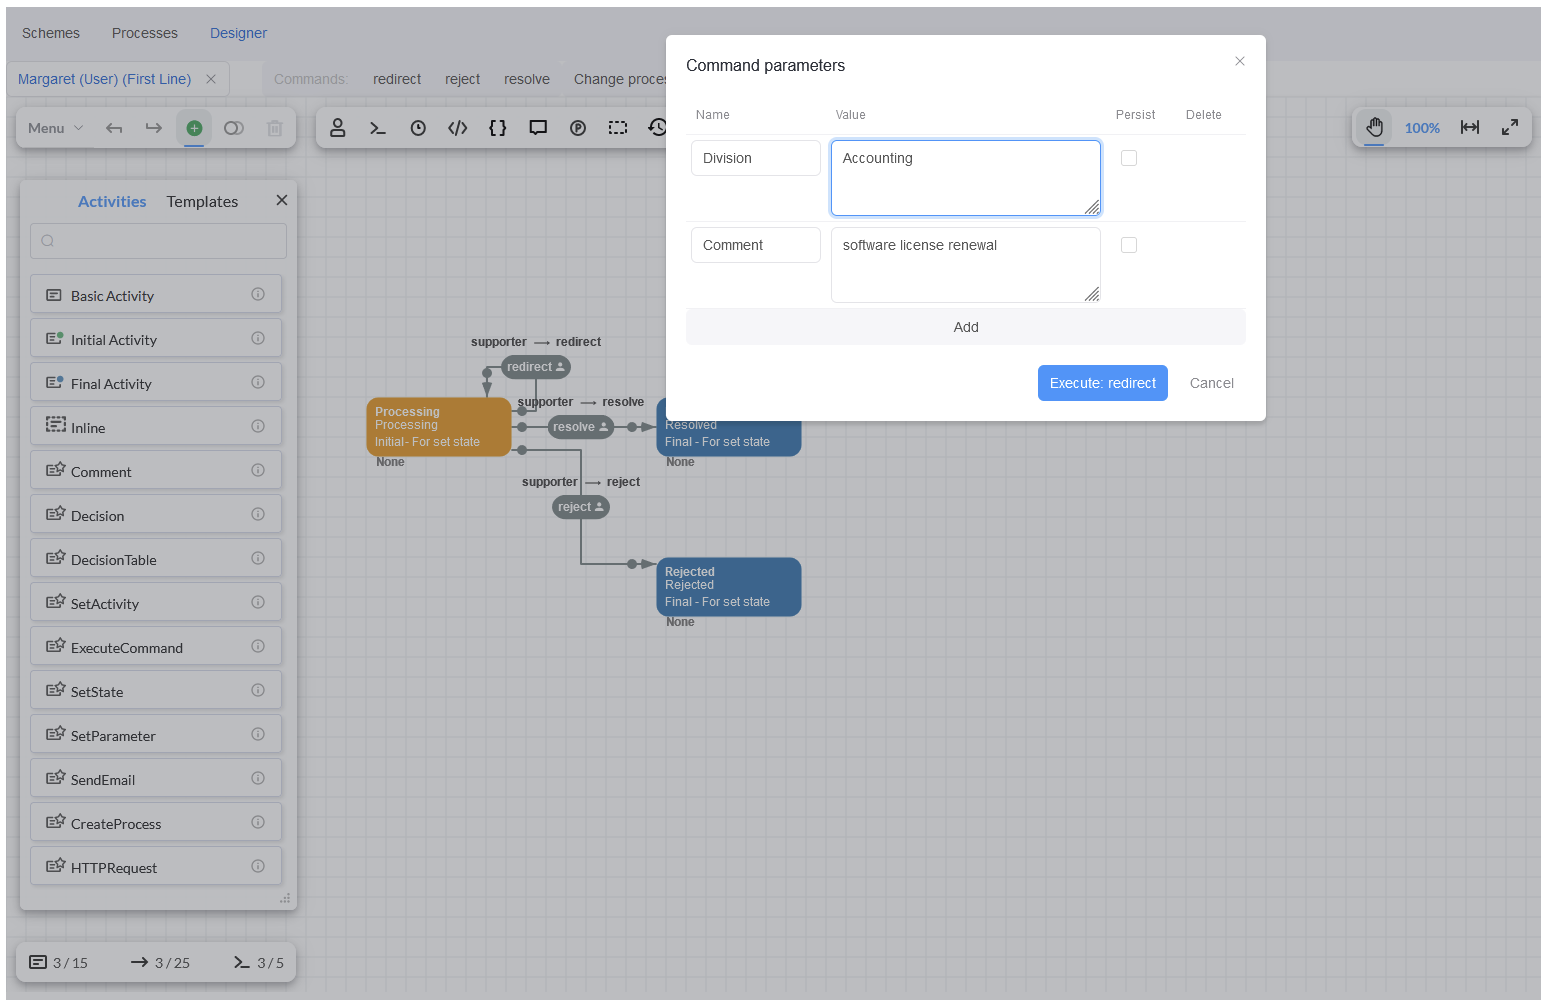
Task: Click the Division name field
Action: [x=756, y=158]
